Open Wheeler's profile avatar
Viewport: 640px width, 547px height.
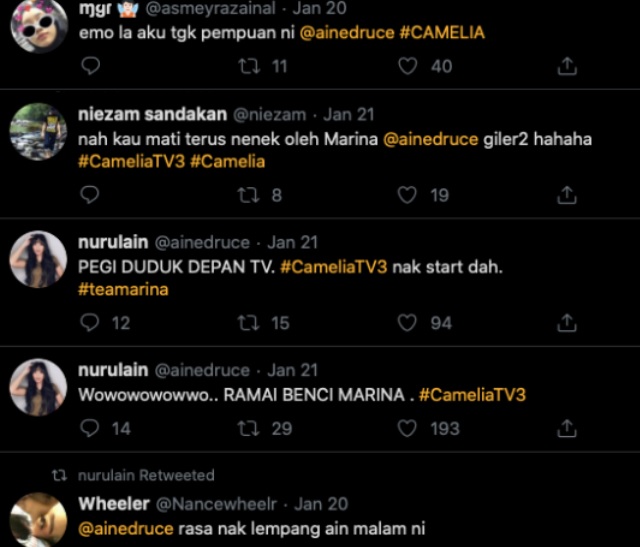[38, 520]
